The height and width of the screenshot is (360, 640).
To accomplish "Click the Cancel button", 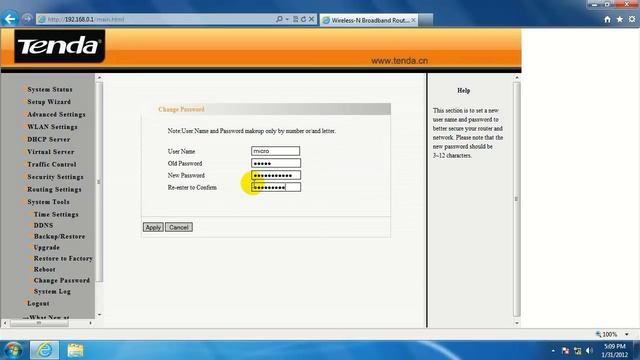I will click(x=179, y=227).
